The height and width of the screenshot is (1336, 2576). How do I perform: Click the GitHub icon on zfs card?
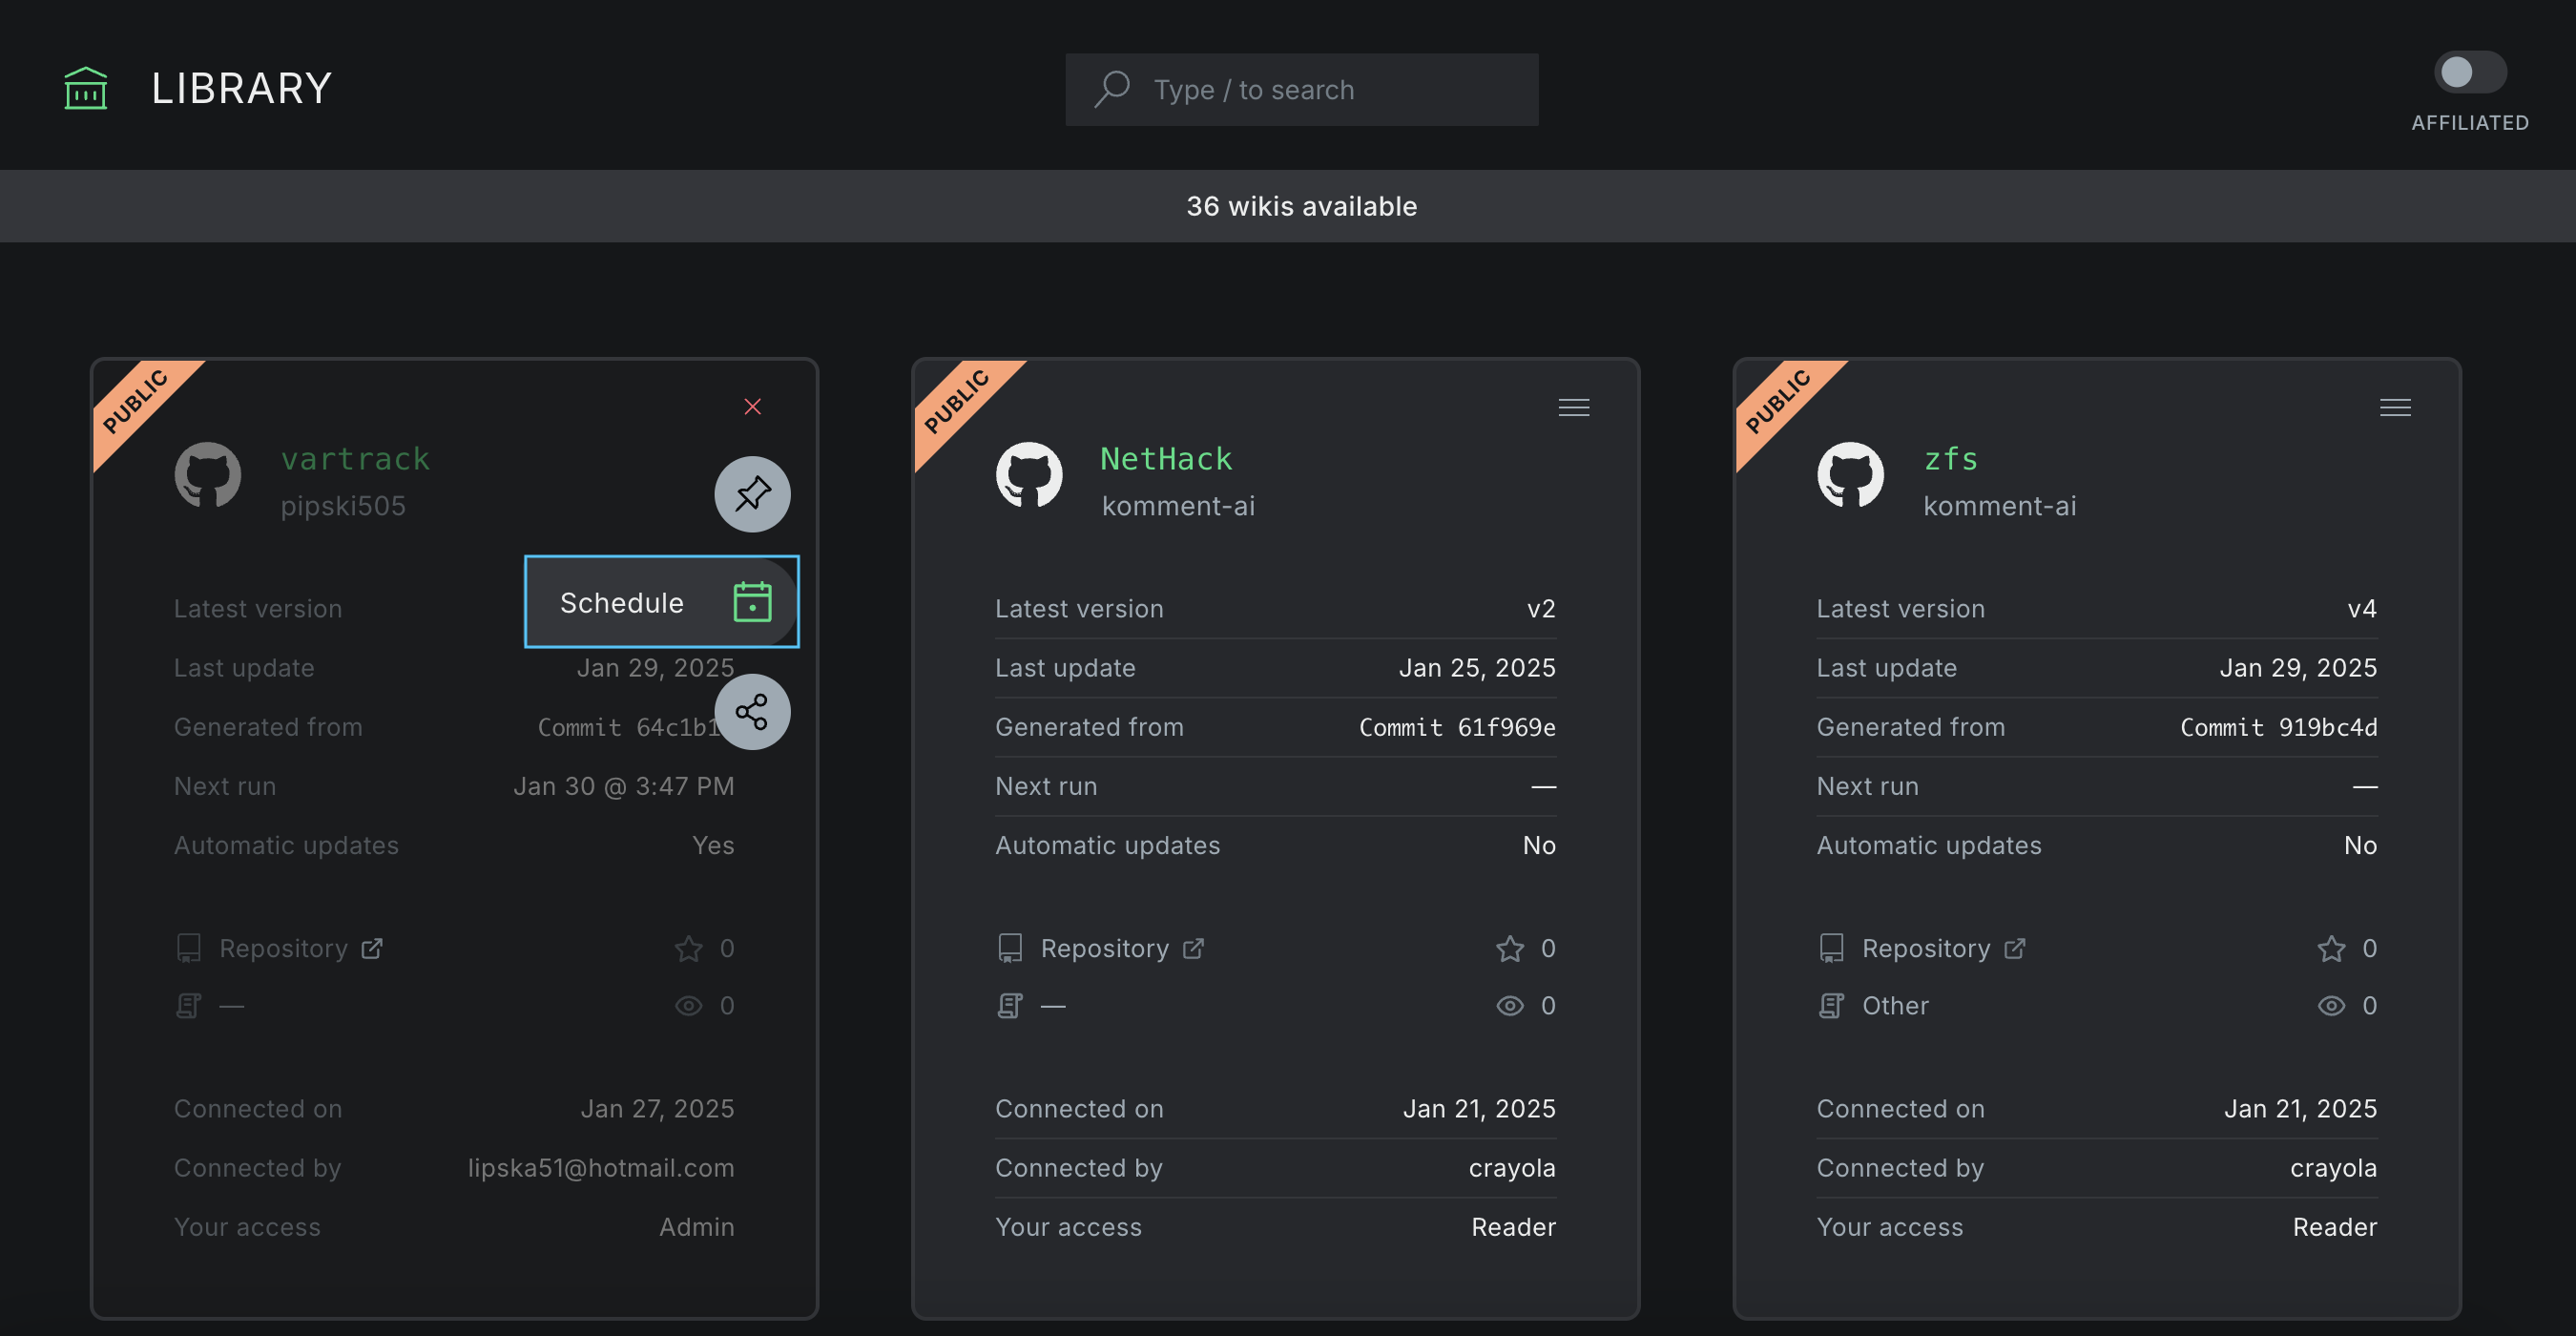click(x=1850, y=477)
